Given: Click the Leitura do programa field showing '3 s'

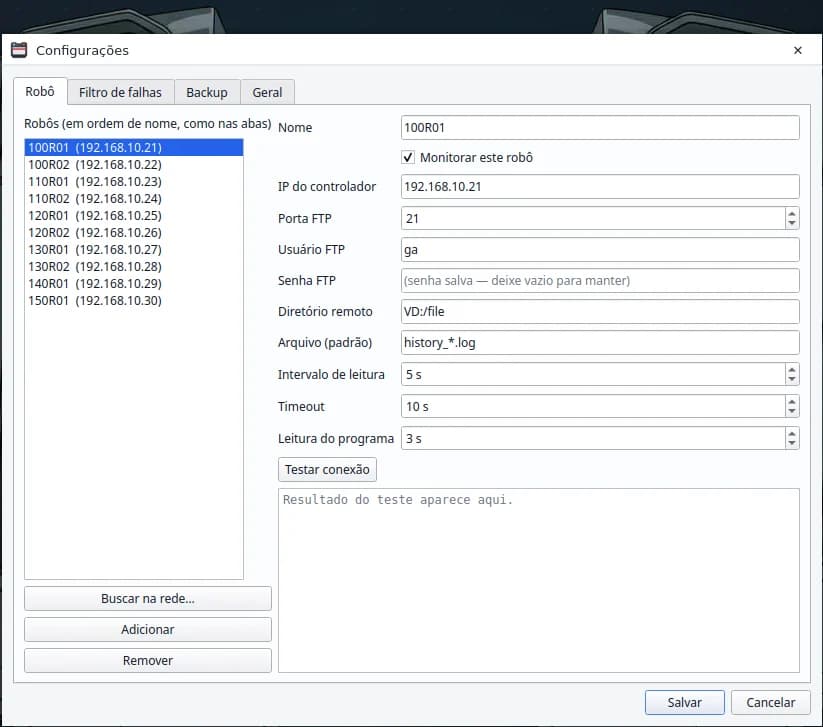Looking at the screenshot, I should 593,438.
